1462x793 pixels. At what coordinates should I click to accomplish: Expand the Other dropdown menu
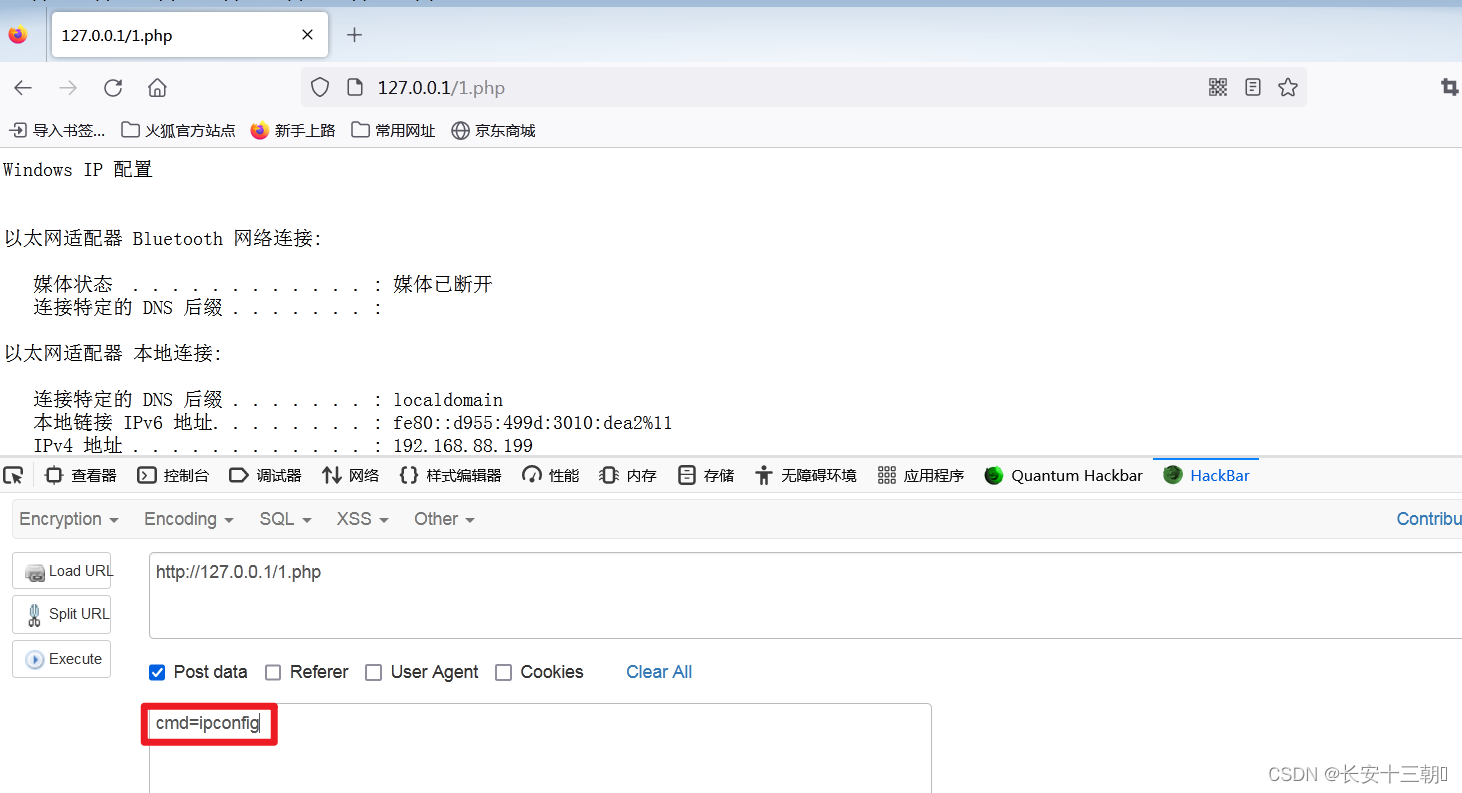pos(444,519)
